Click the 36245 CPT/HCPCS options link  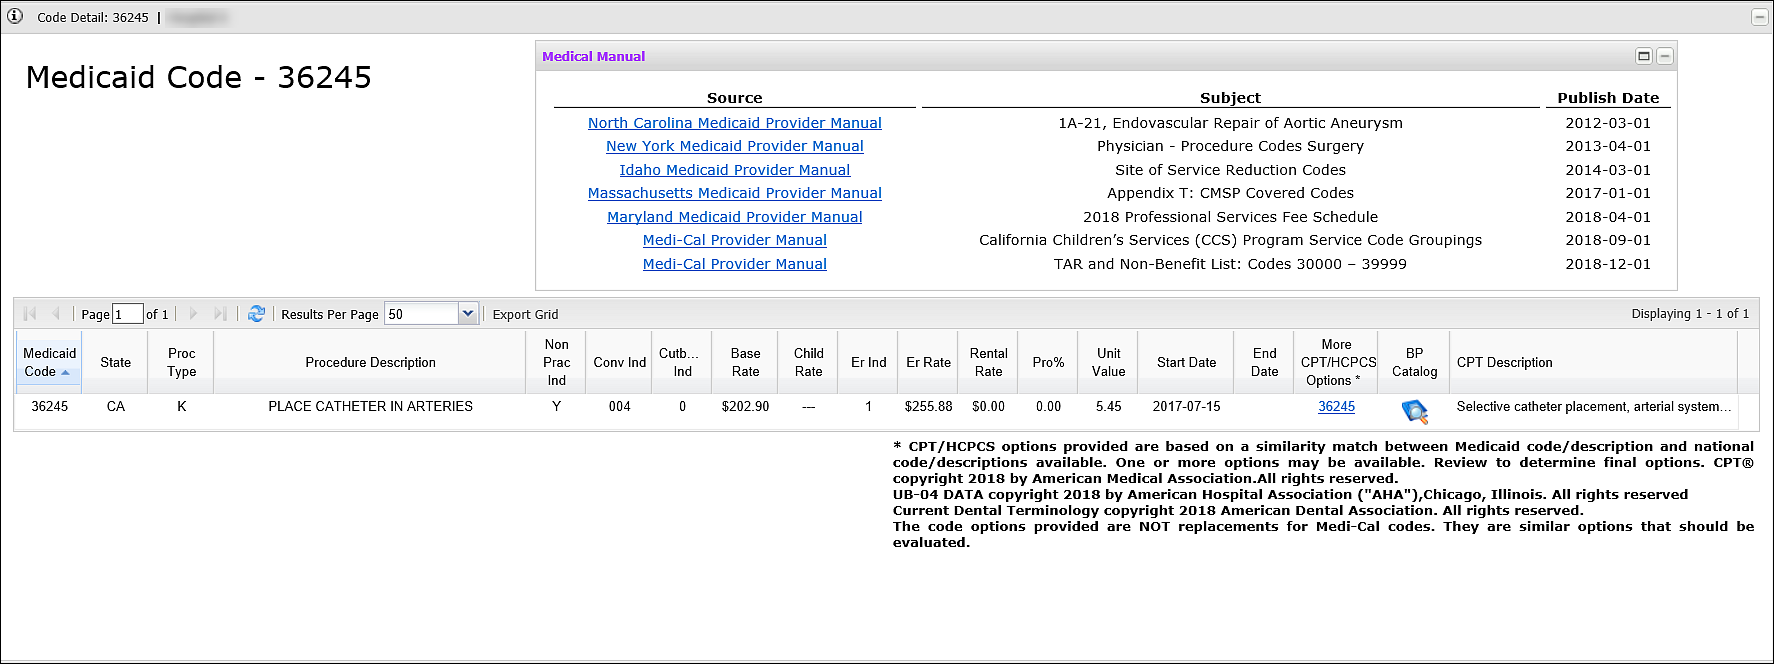[1336, 406]
